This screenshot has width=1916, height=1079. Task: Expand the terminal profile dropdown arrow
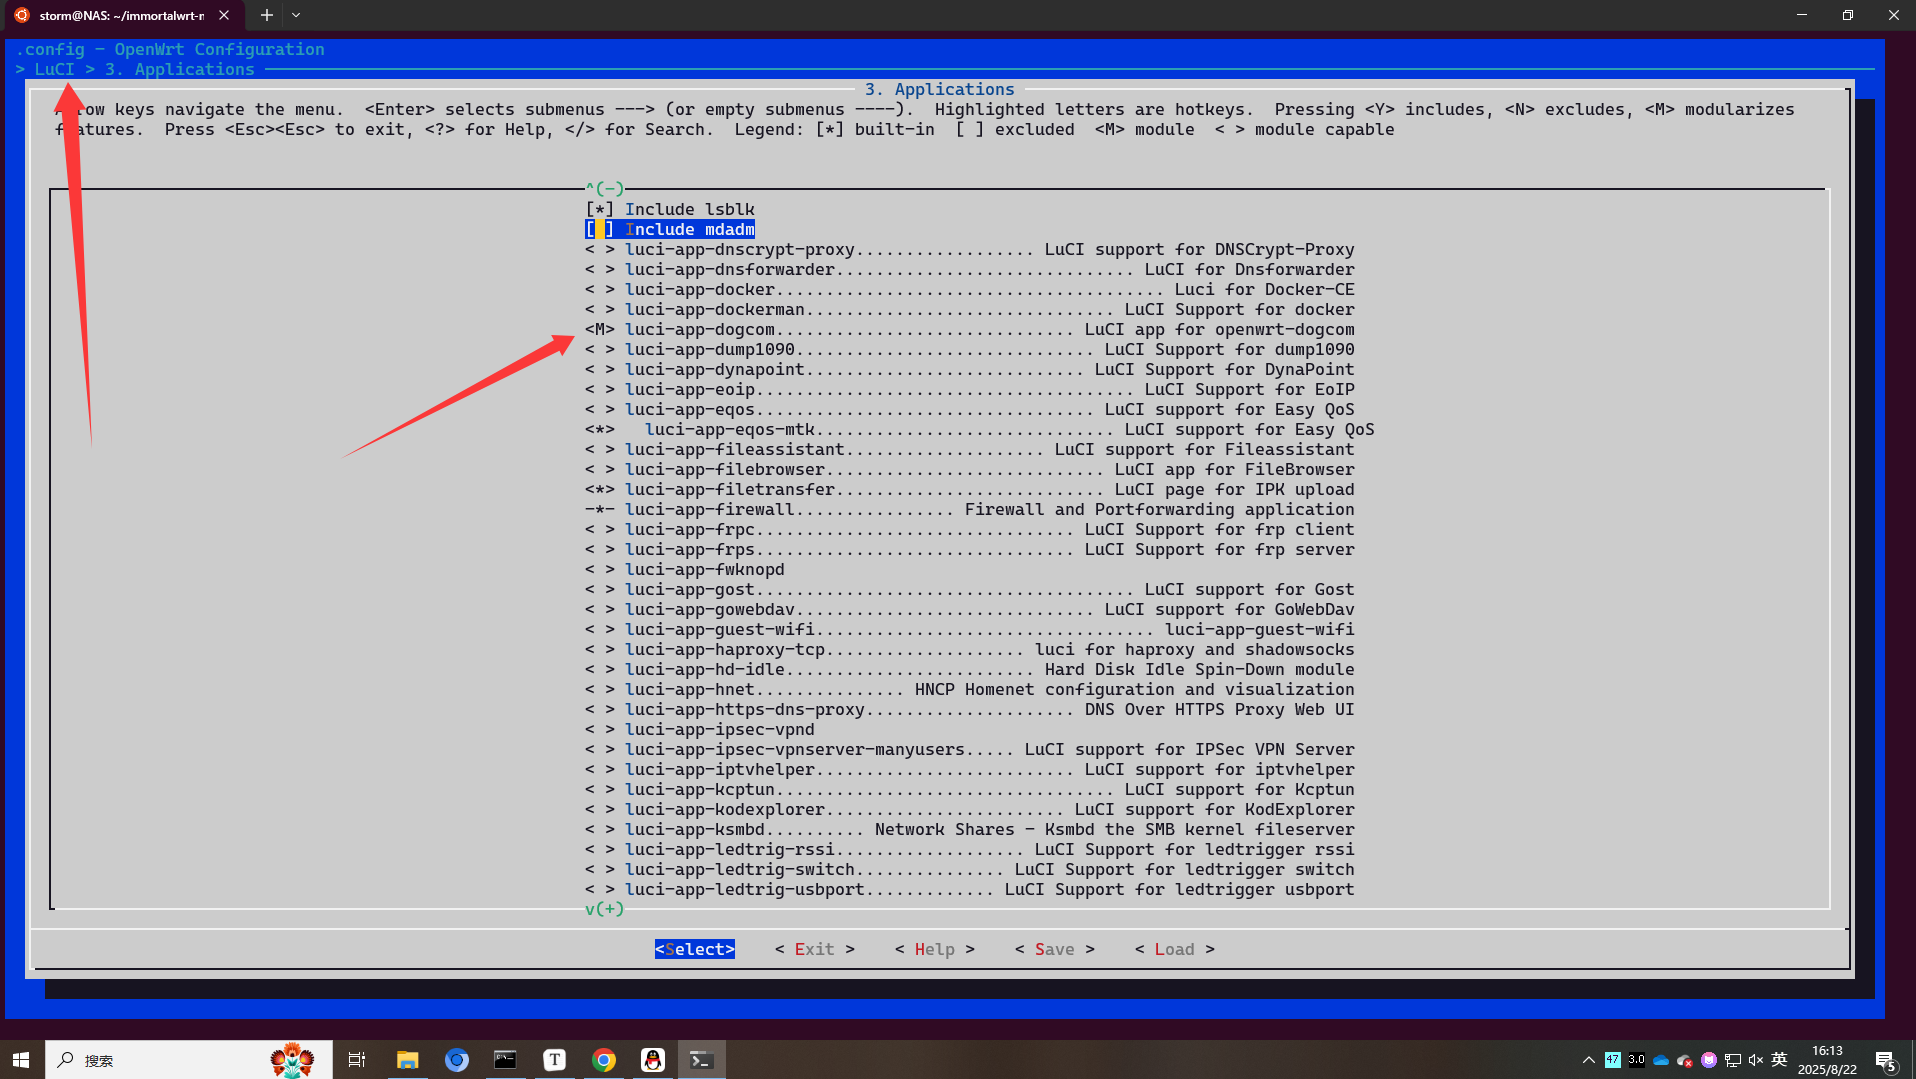(x=296, y=15)
